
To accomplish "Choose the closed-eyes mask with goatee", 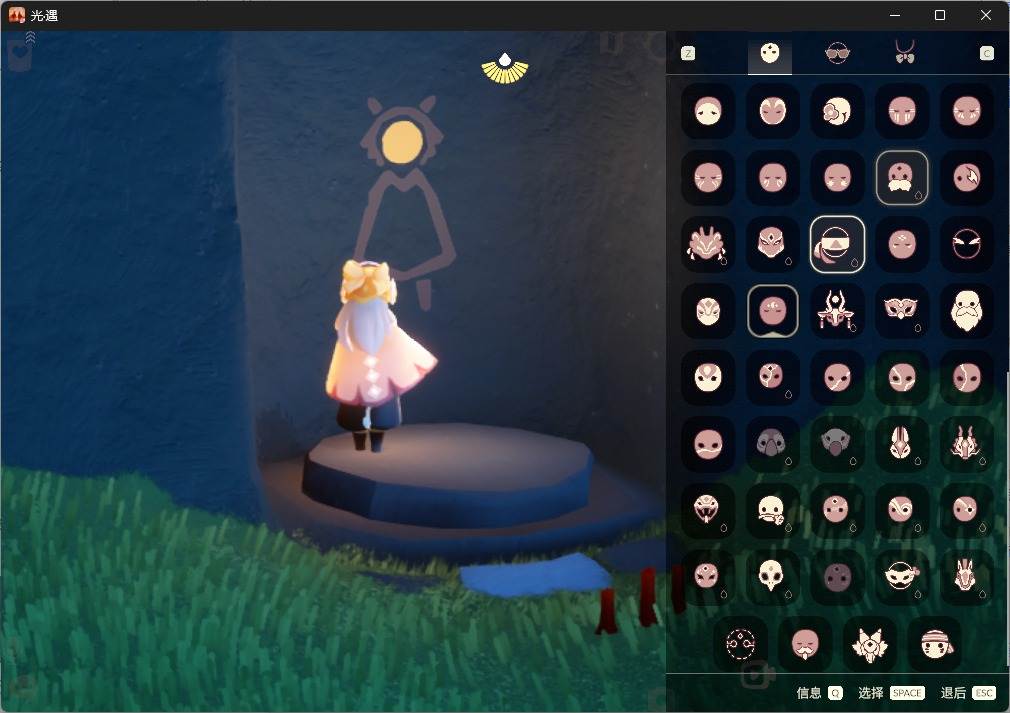I will point(805,643).
